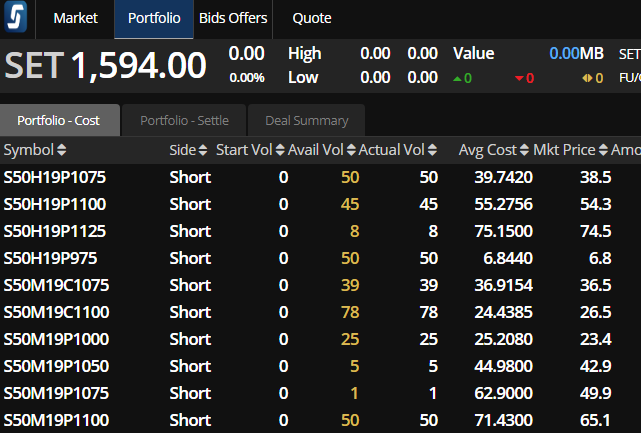641x433 pixels.
Task: Open the Market tab
Action: [76, 18]
